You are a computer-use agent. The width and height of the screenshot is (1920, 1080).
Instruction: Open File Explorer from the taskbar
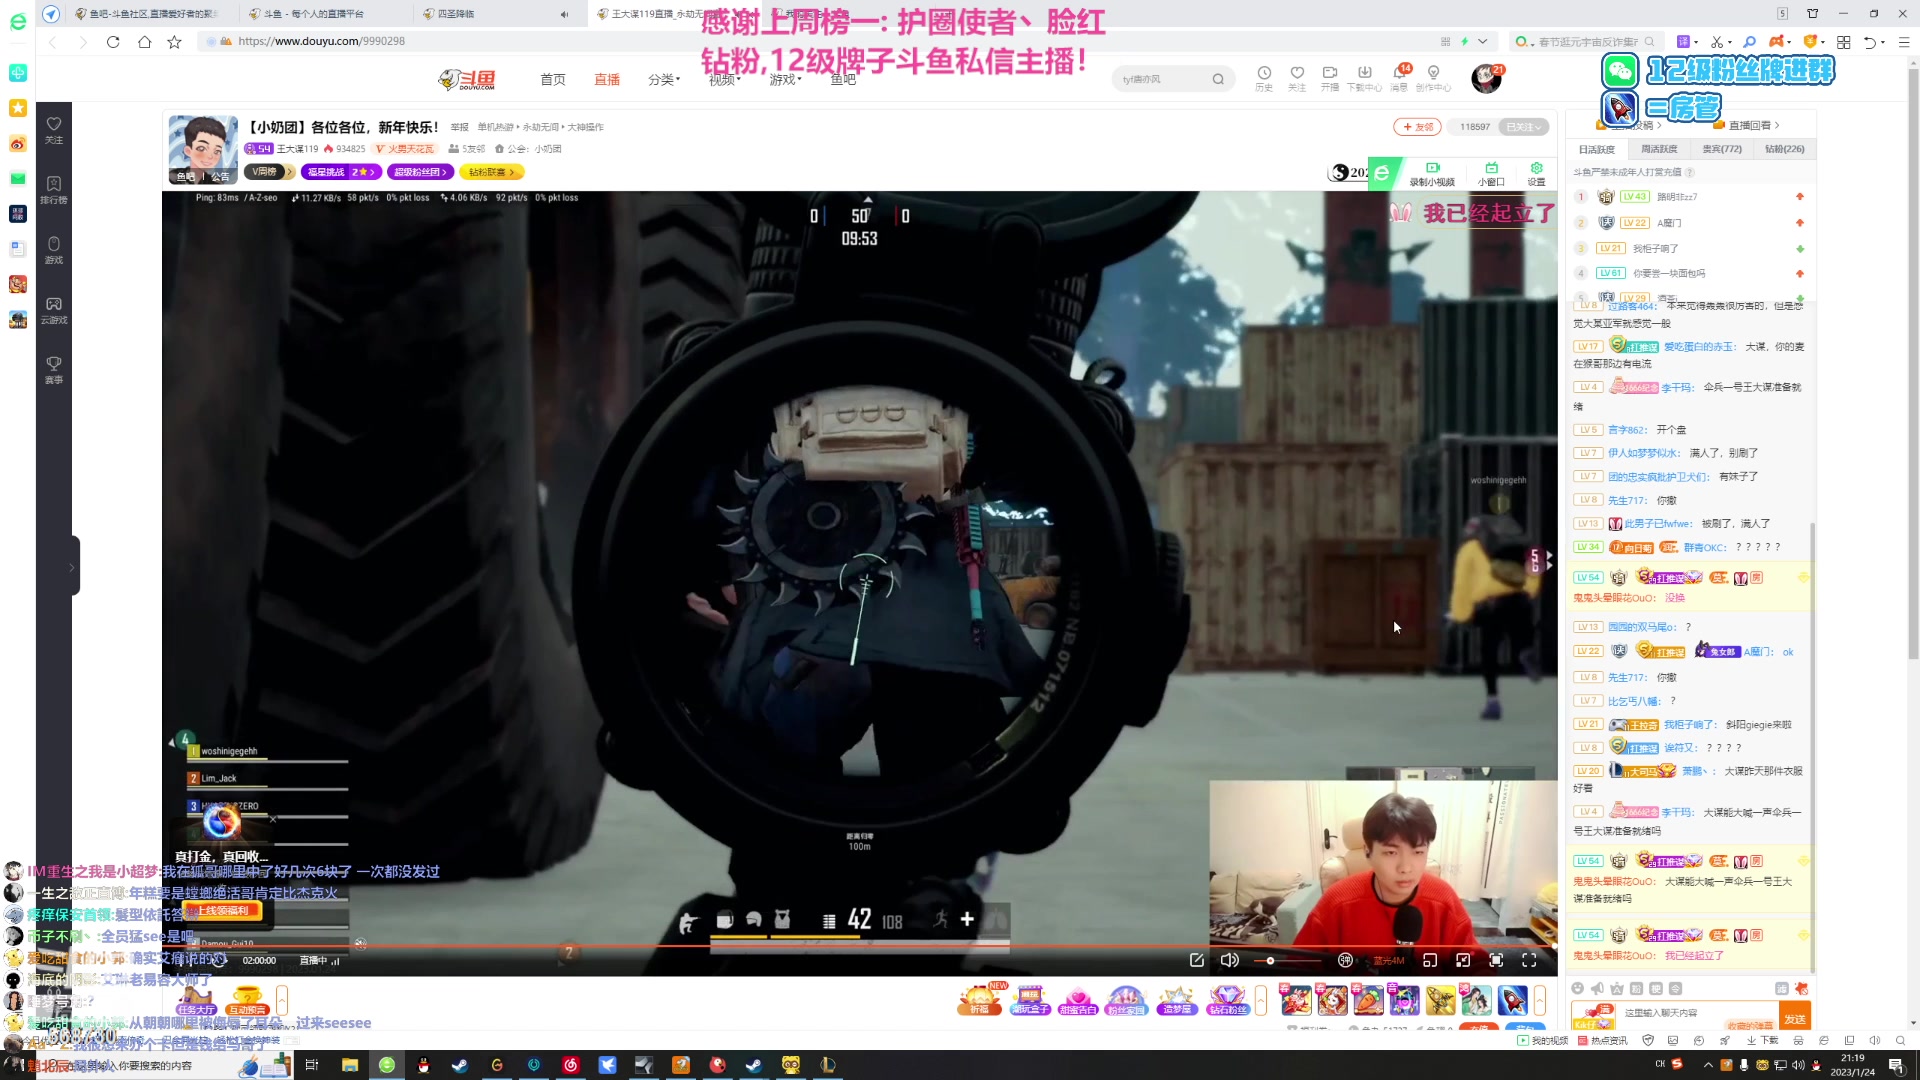pyautogui.click(x=349, y=1065)
